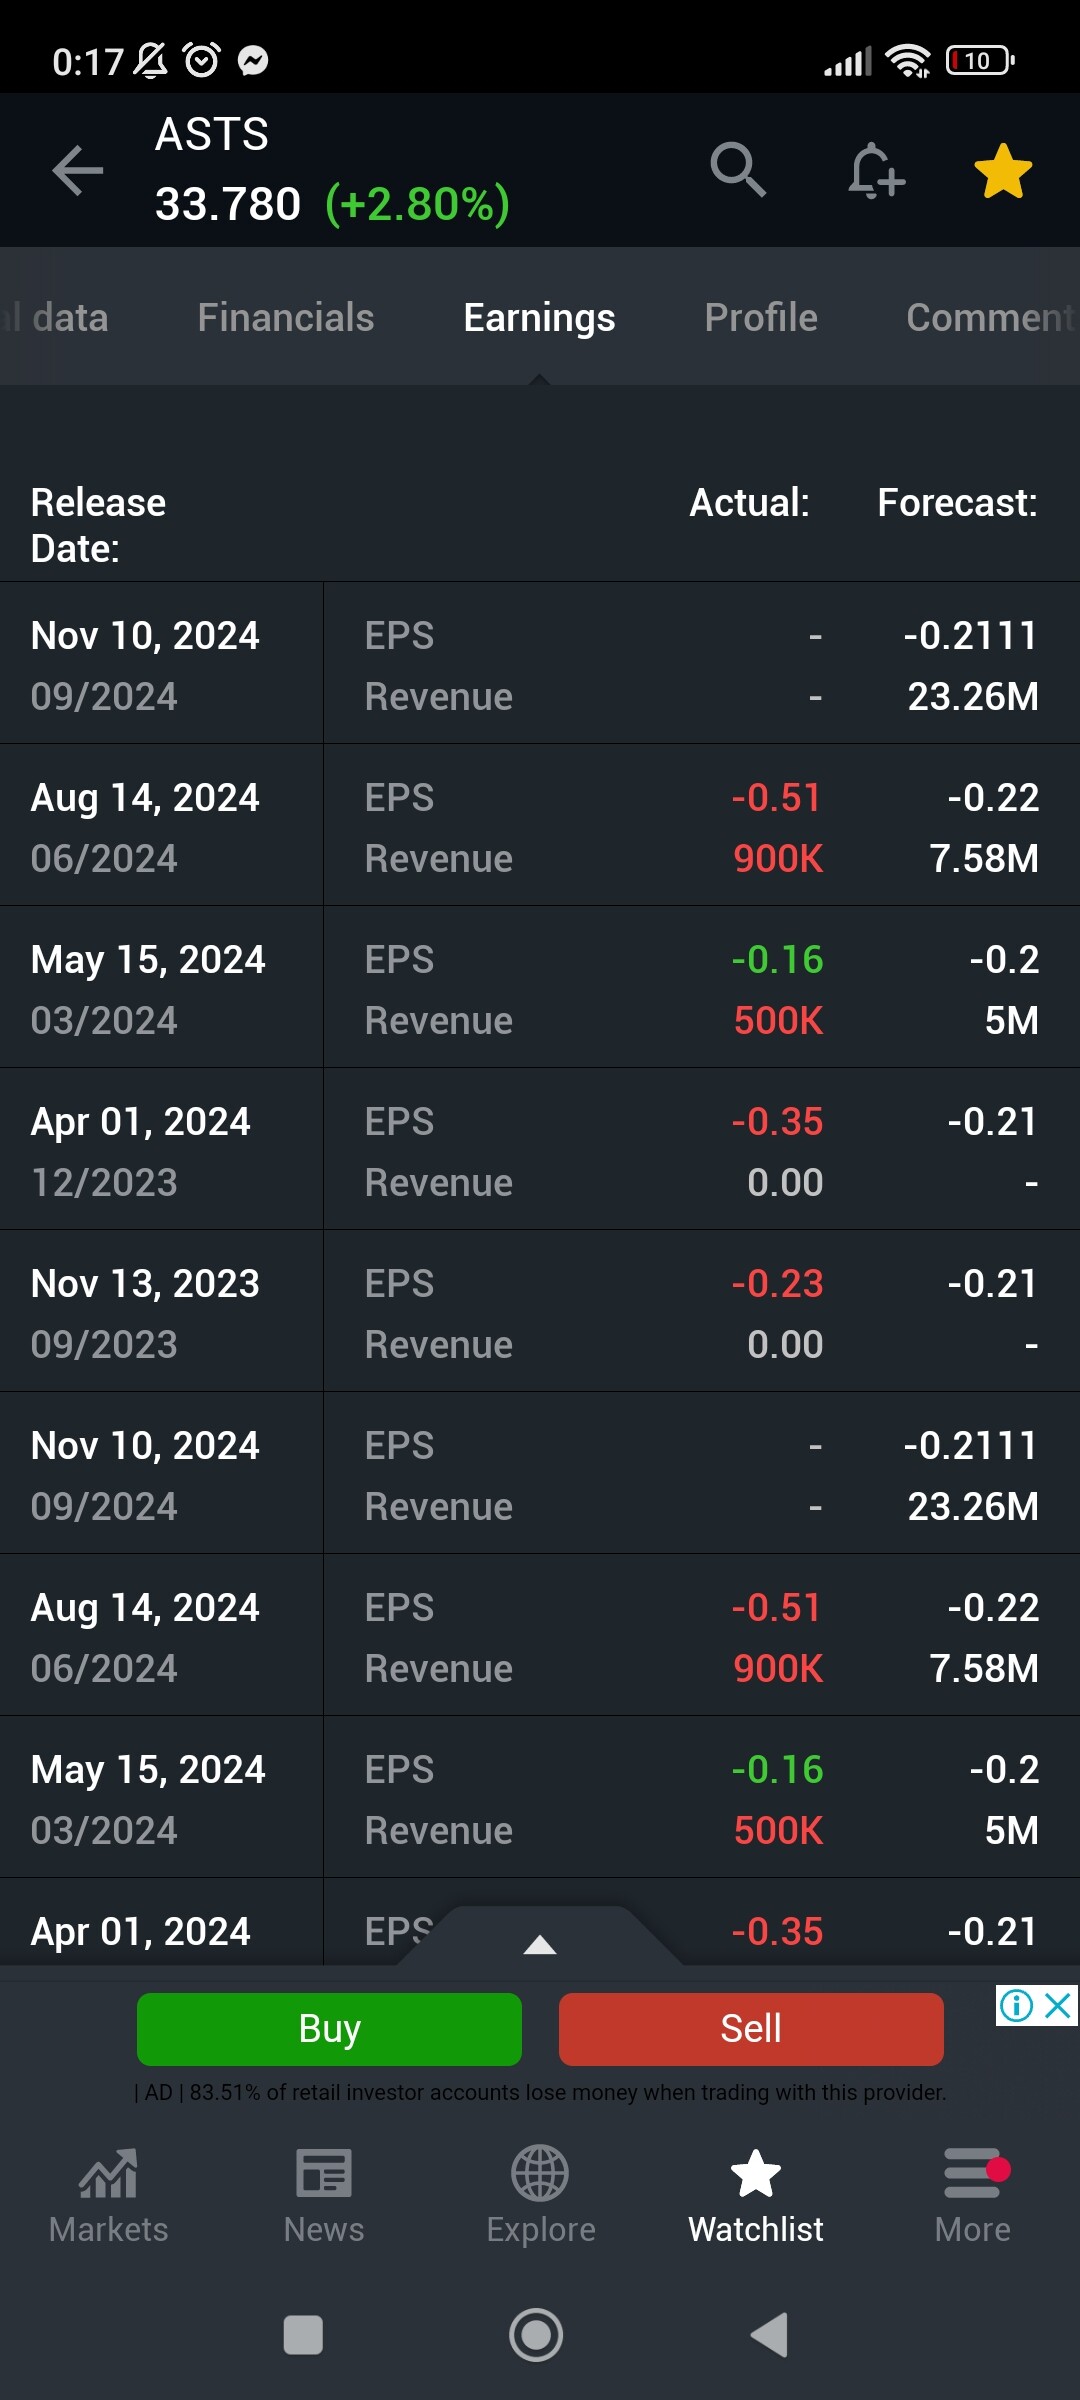Screen dimensions: 1080x2400
Task: Select the first Aug 14, 2024 earnings row
Action: click(540, 826)
